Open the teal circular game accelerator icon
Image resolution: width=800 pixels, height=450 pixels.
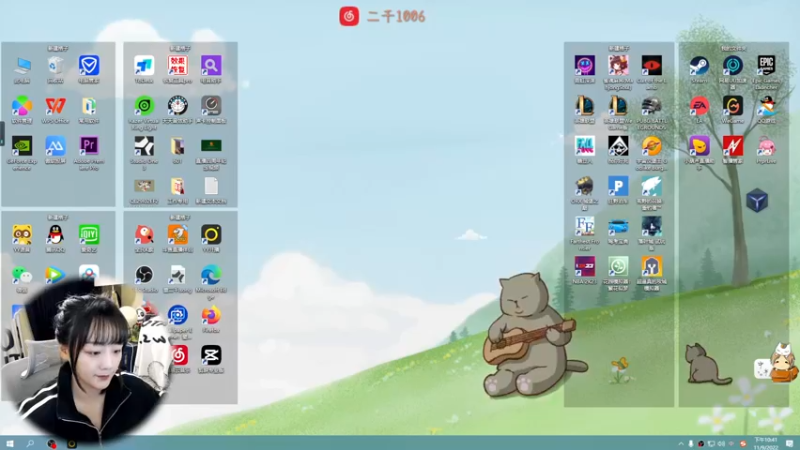click(733, 66)
